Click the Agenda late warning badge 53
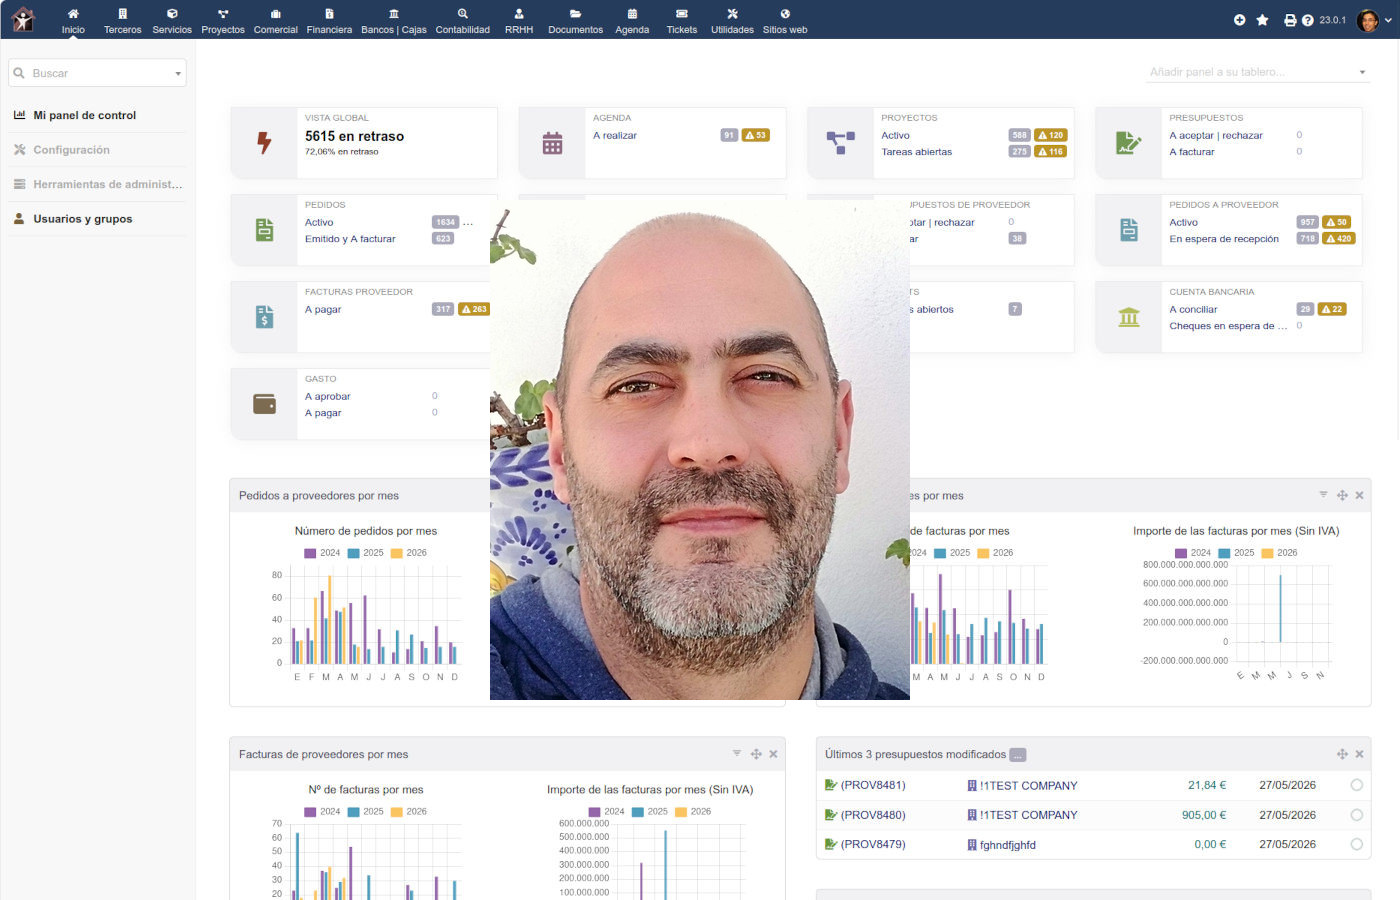This screenshot has width=1400, height=900. (x=756, y=135)
